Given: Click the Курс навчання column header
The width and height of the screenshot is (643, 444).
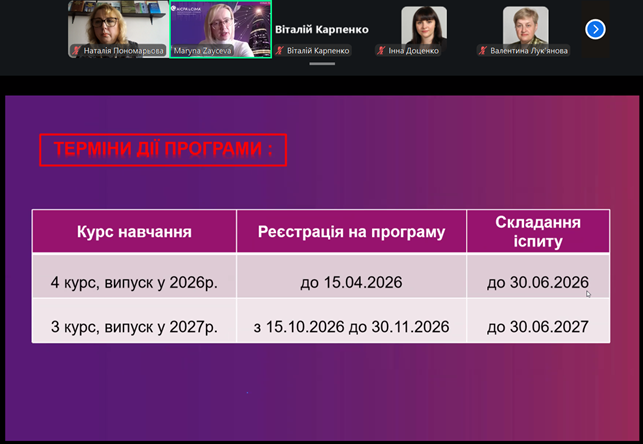Looking at the screenshot, I should click(x=134, y=232).
